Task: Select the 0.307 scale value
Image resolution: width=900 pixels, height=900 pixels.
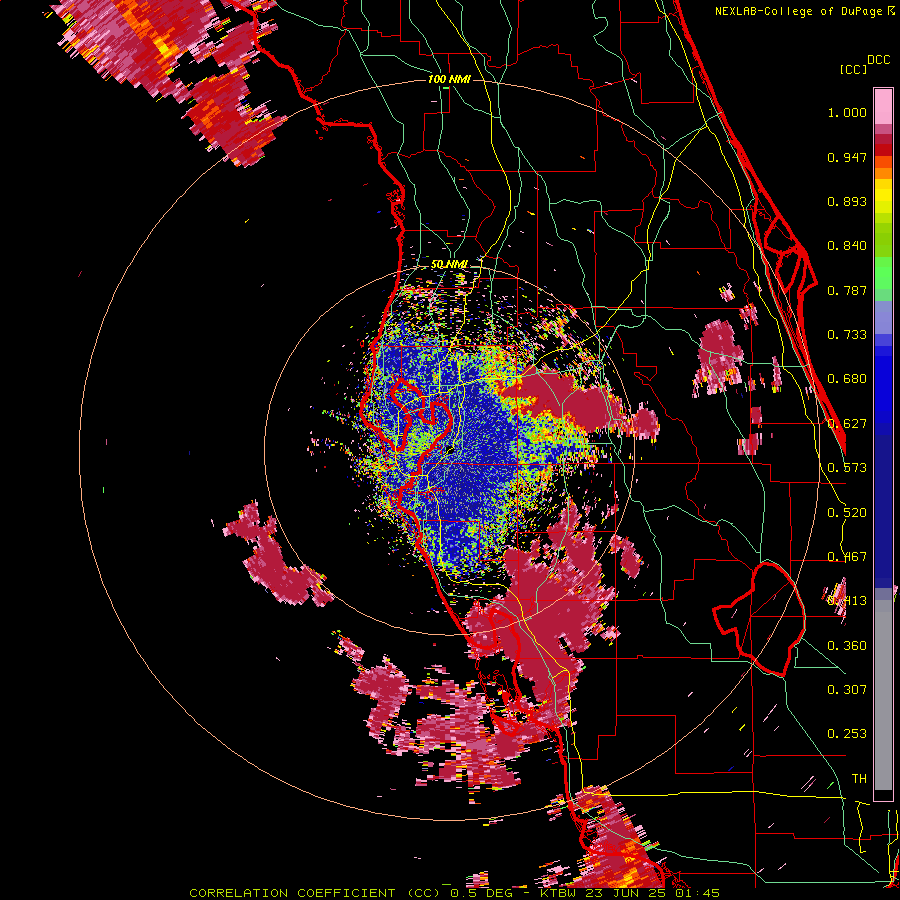Action: coord(847,690)
